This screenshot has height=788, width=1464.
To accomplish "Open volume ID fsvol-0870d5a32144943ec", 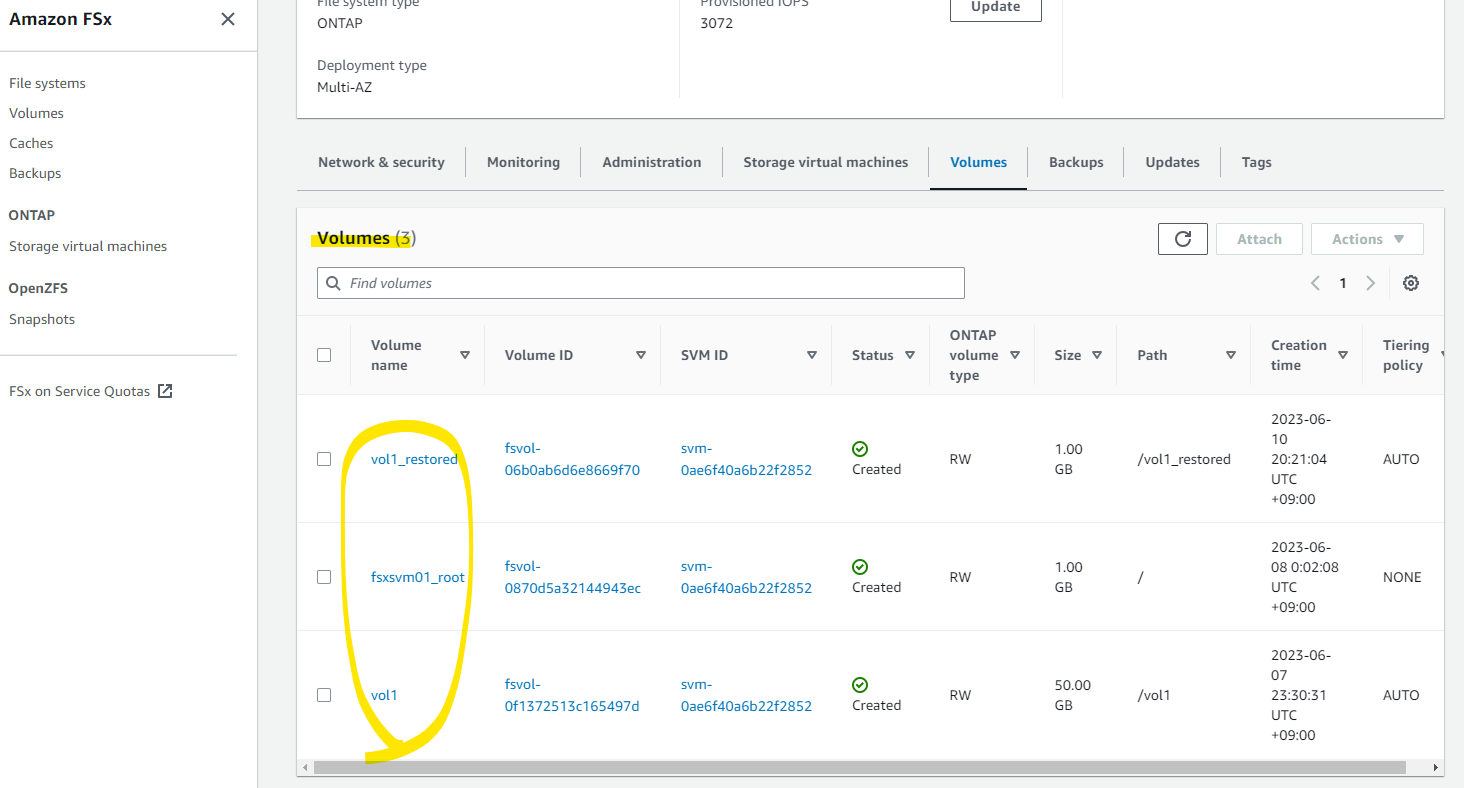I will (x=573, y=577).
